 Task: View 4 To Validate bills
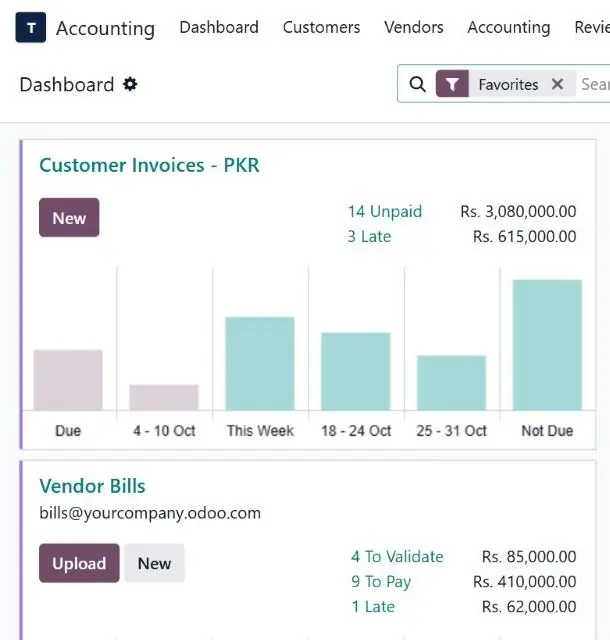click(x=397, y=557)
